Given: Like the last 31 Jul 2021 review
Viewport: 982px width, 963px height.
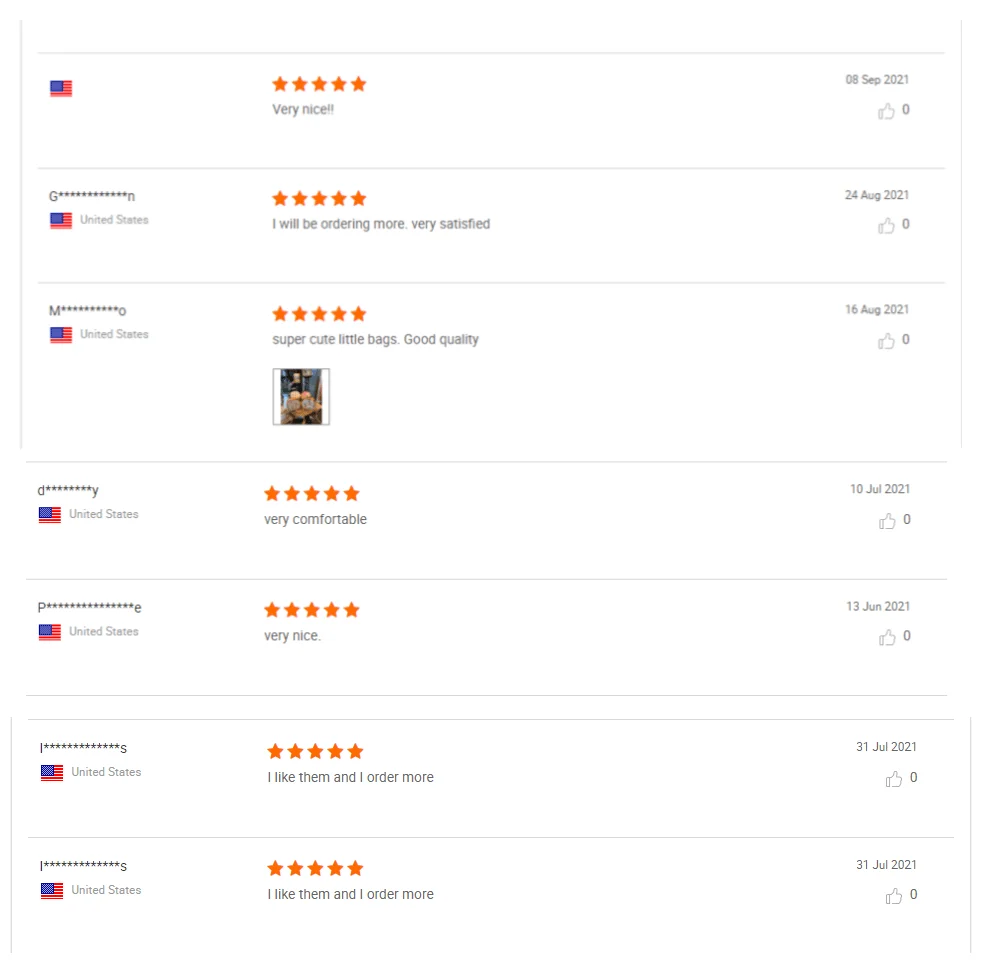Looking at the screenshot, I should (894, 896).
